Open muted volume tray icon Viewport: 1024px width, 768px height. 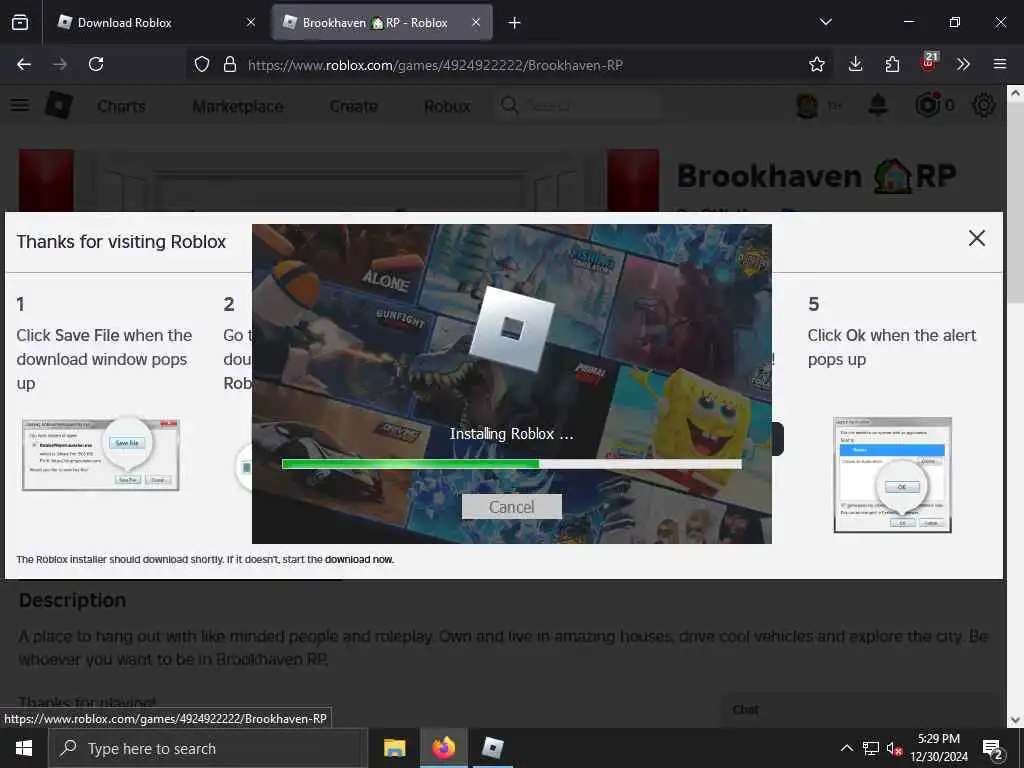coord(894,748)
